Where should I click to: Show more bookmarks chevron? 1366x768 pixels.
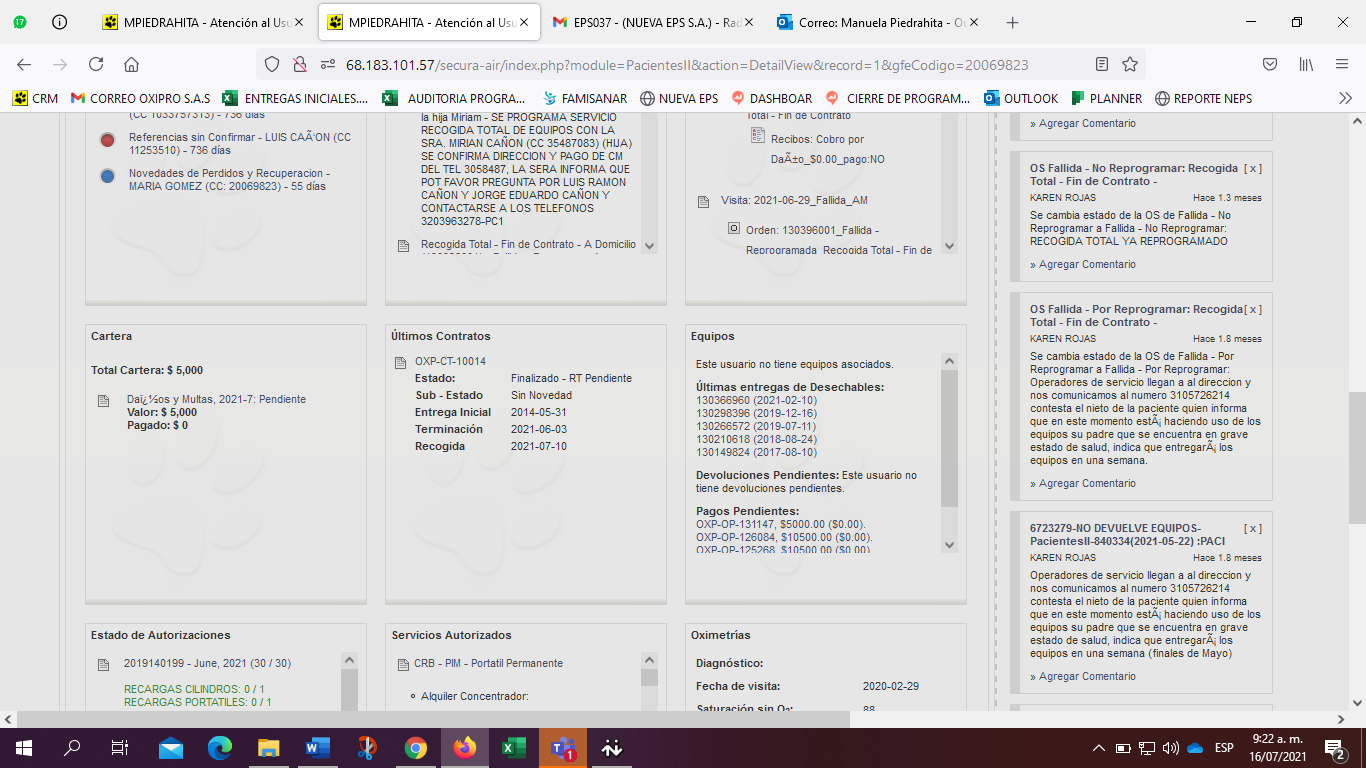pos(1345,98)
